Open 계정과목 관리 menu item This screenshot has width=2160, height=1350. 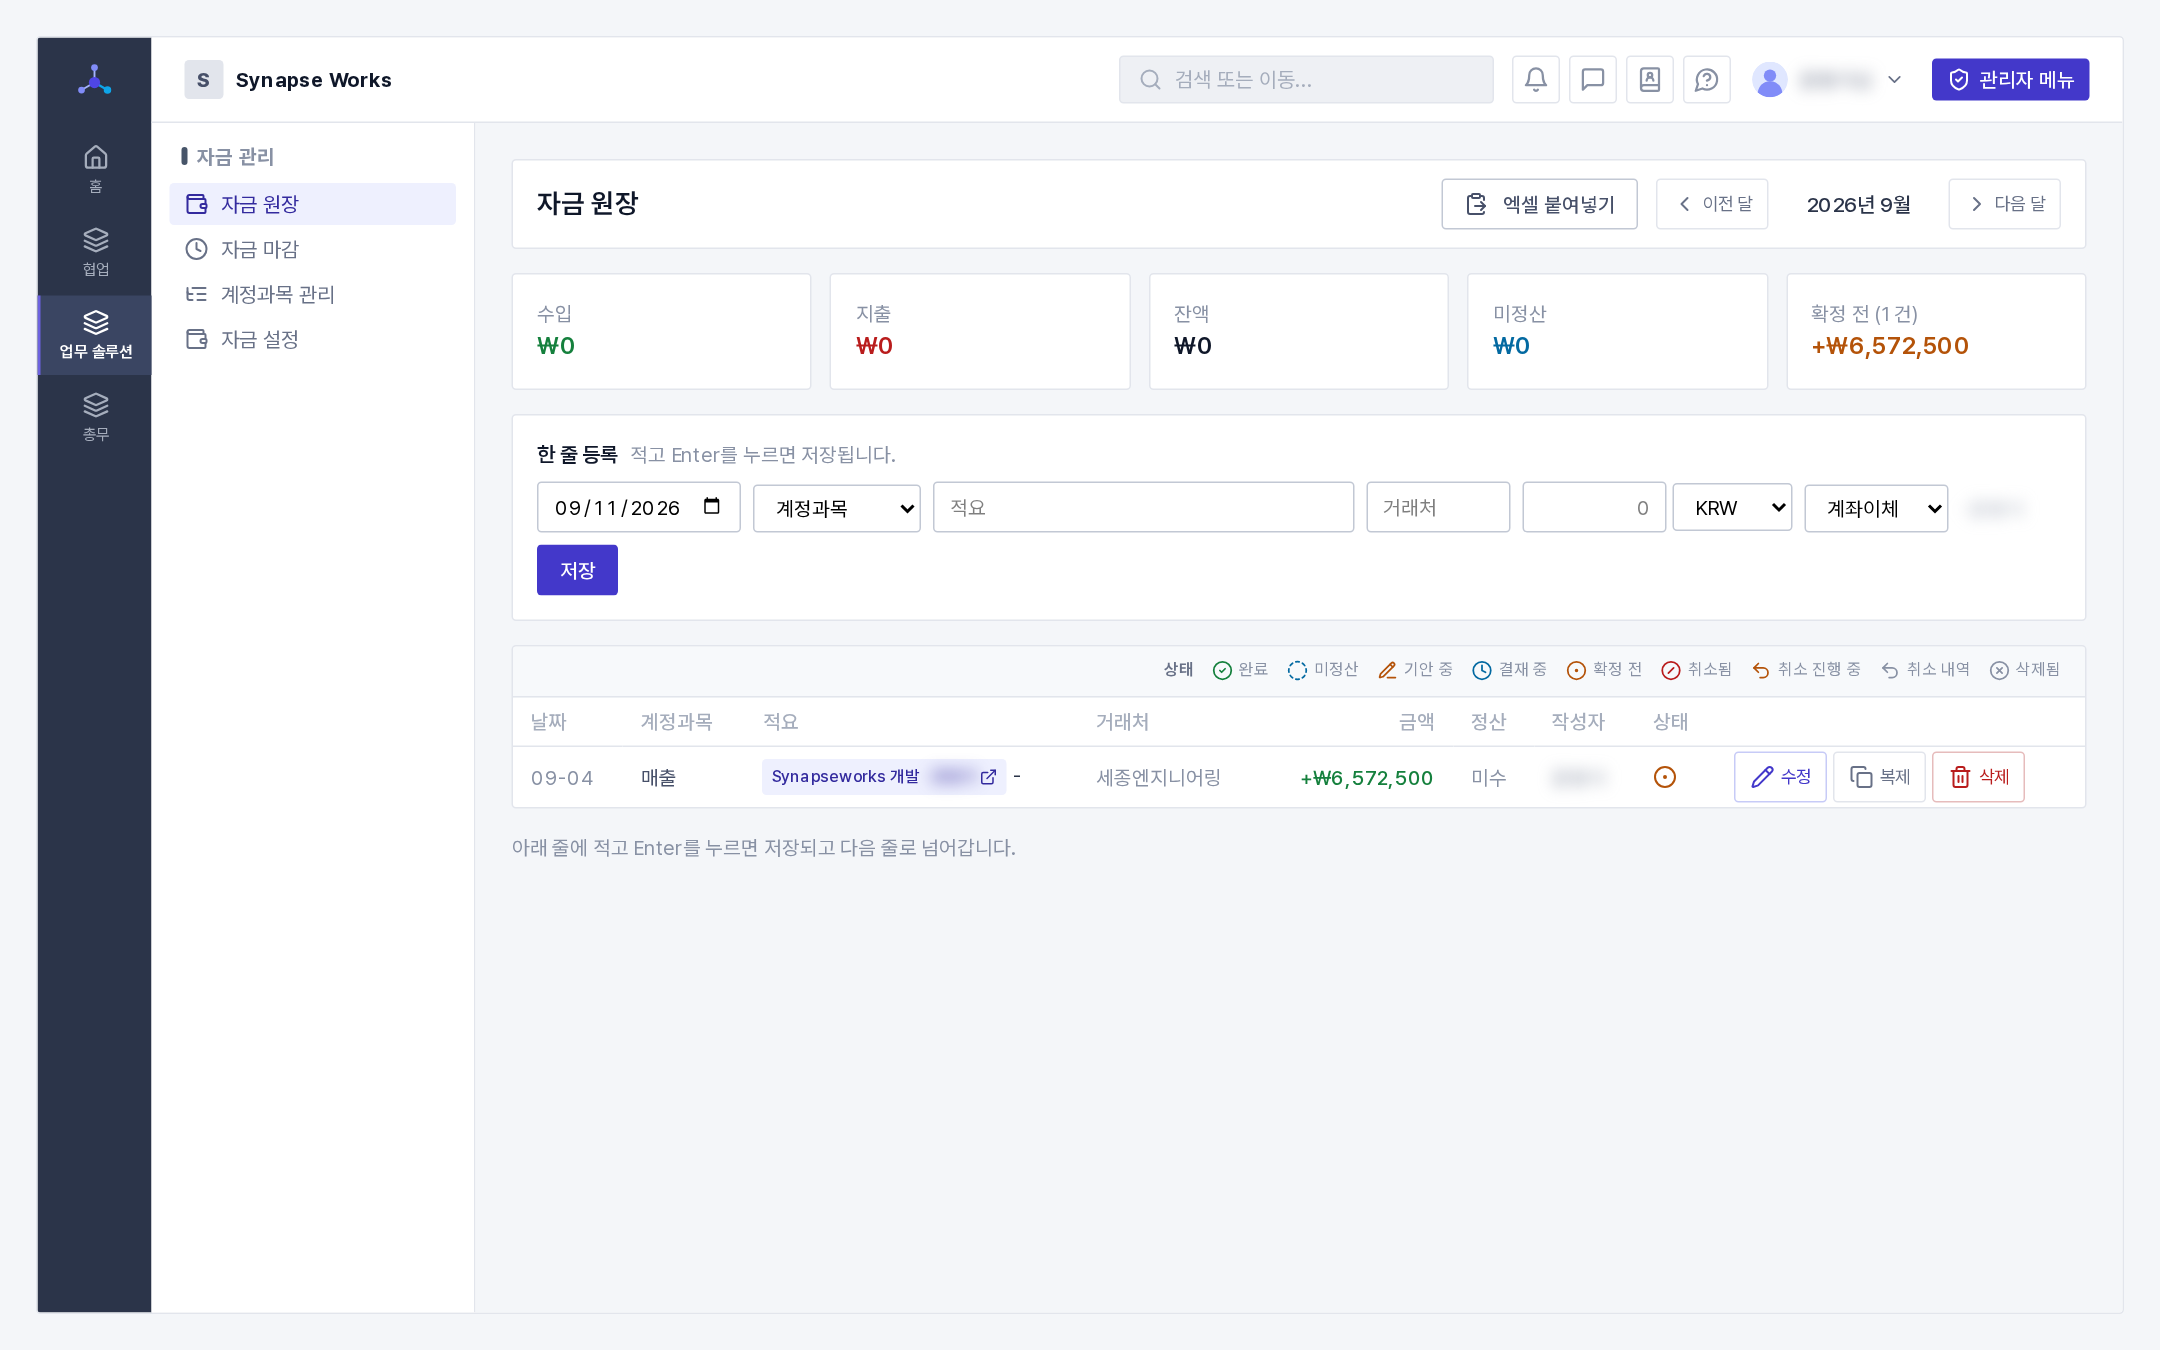312,294
